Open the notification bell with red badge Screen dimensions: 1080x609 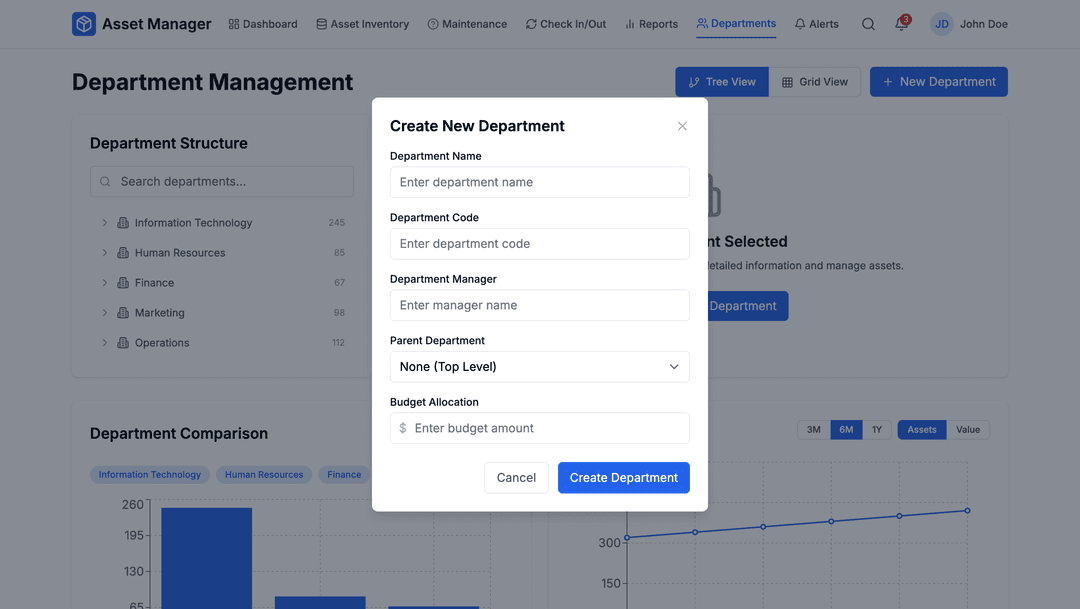click(x=901, y=24)
